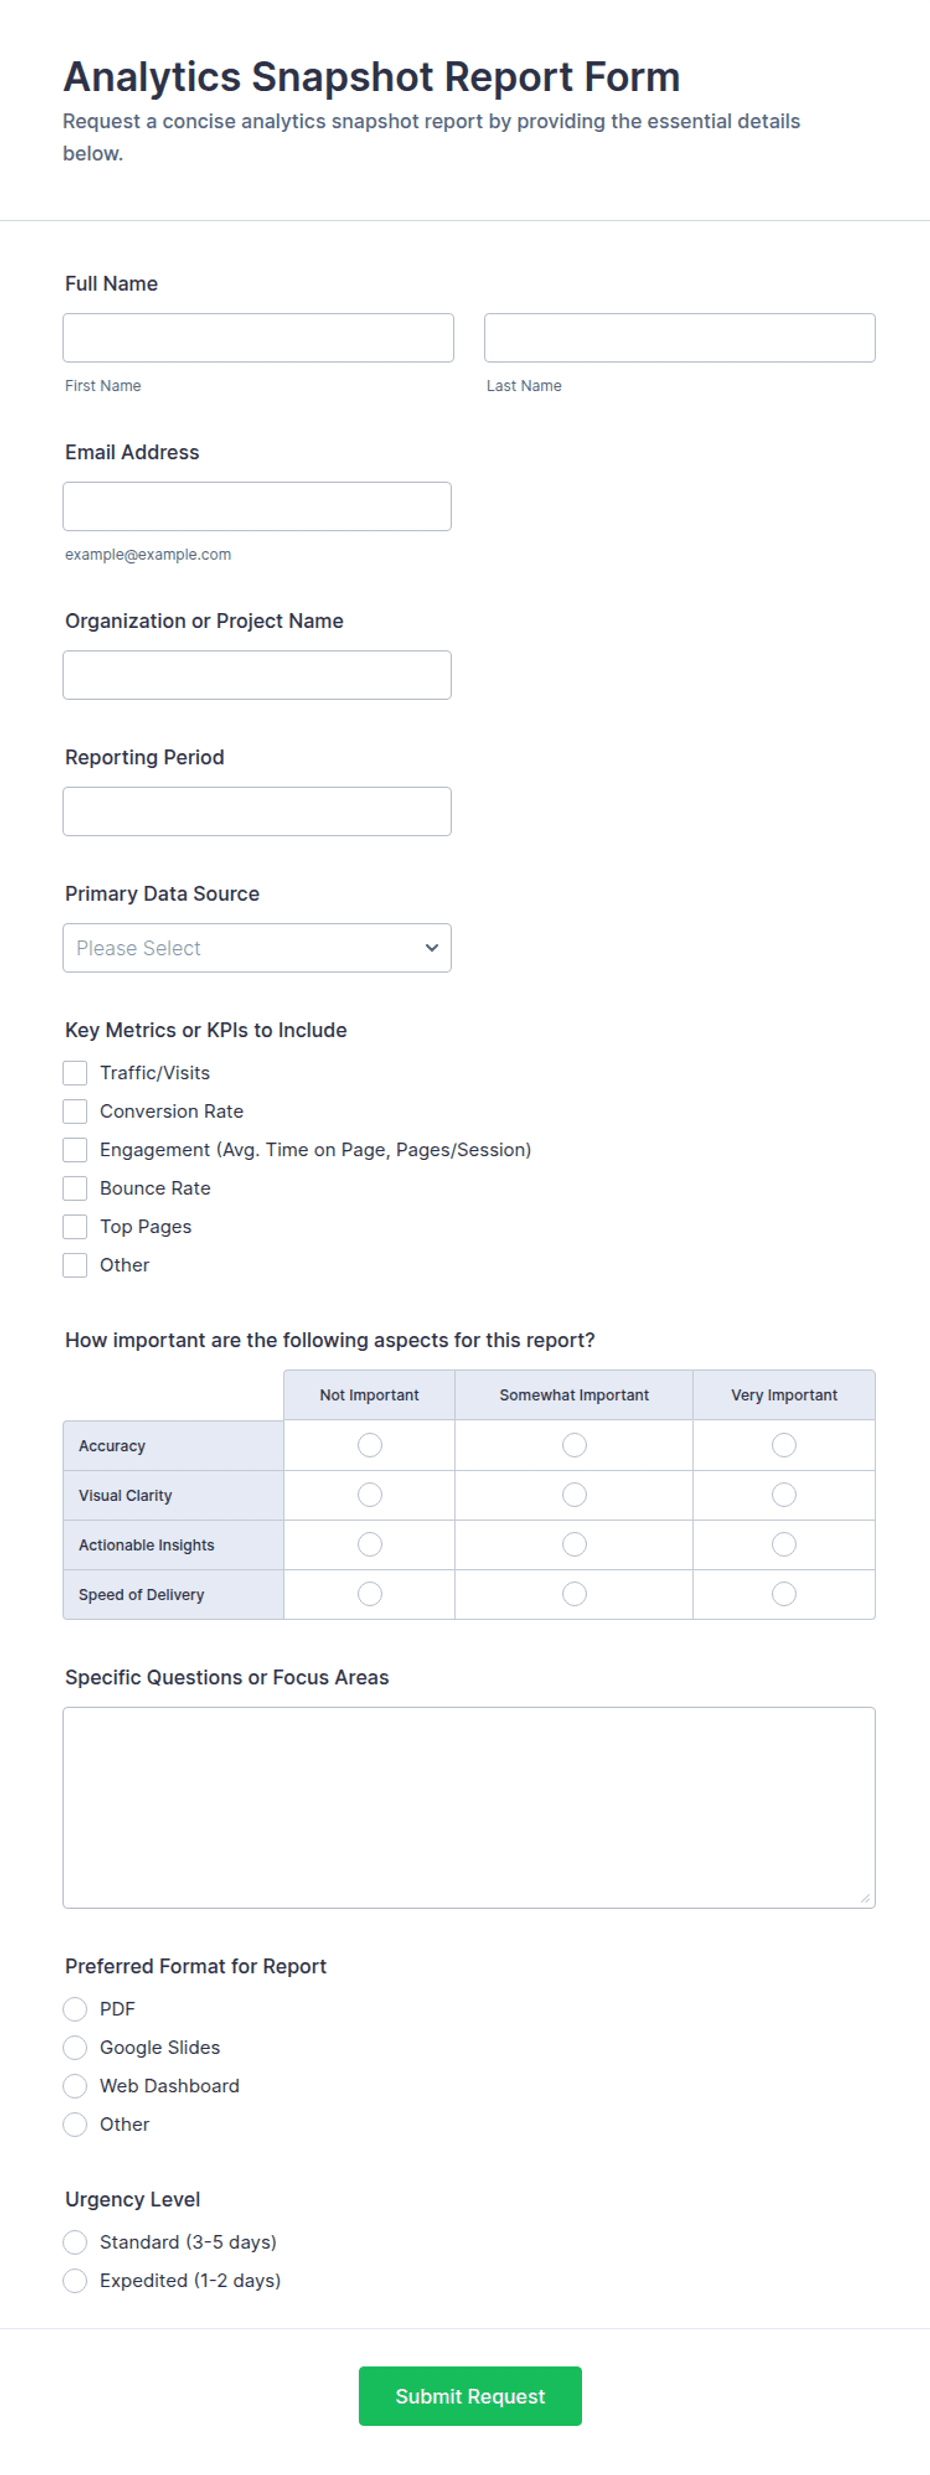The width and height of the screenshot is (930, 2475).
Task: Open the Primary Data Source dropdown
Action: coord(257,947)
